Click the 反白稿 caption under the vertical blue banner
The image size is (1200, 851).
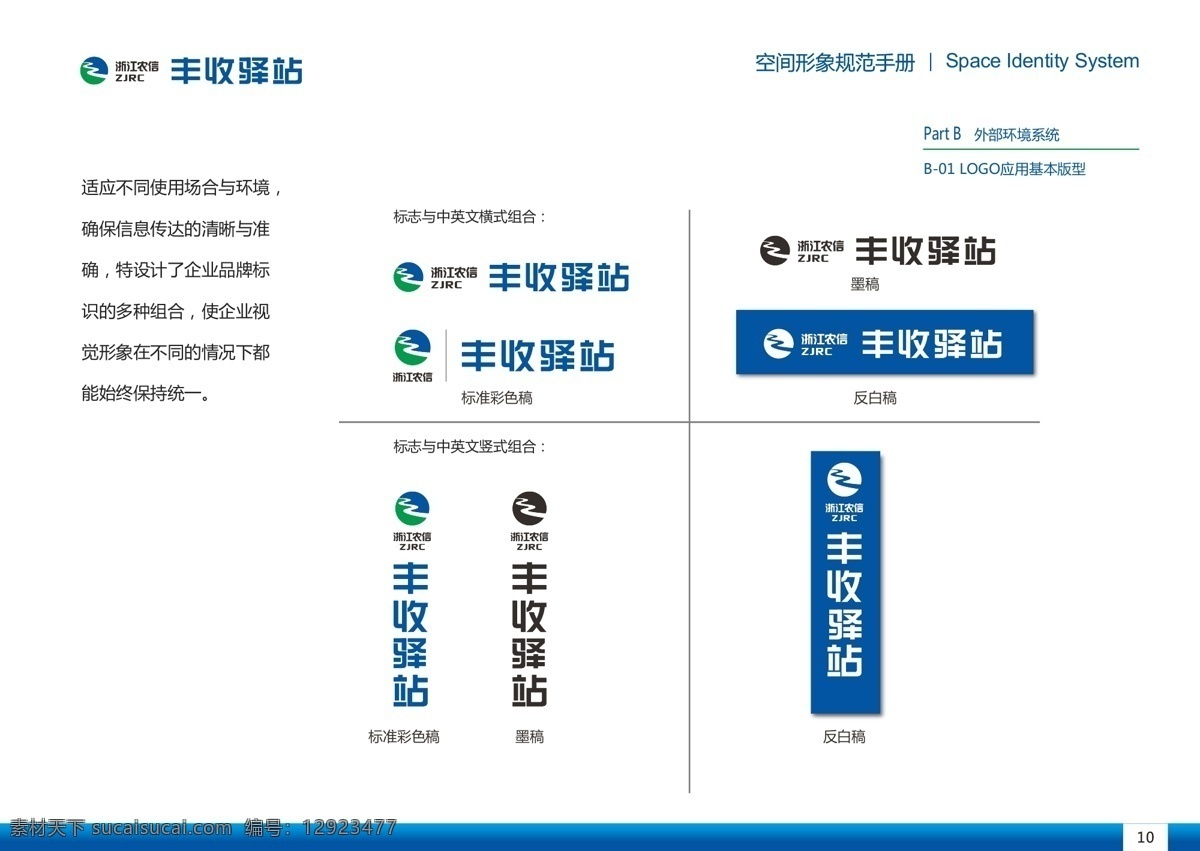click(x=844, y=737)
